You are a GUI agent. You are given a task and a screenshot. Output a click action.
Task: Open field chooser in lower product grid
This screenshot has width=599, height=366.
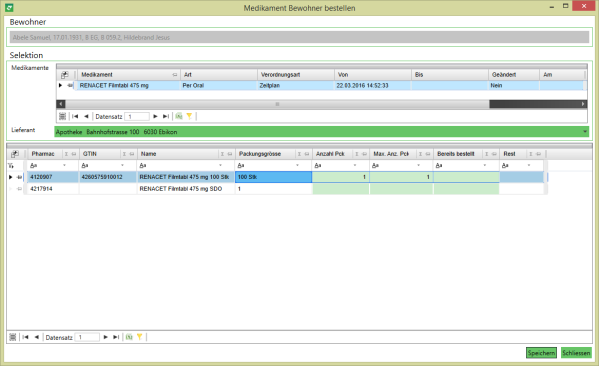(15, 154)
